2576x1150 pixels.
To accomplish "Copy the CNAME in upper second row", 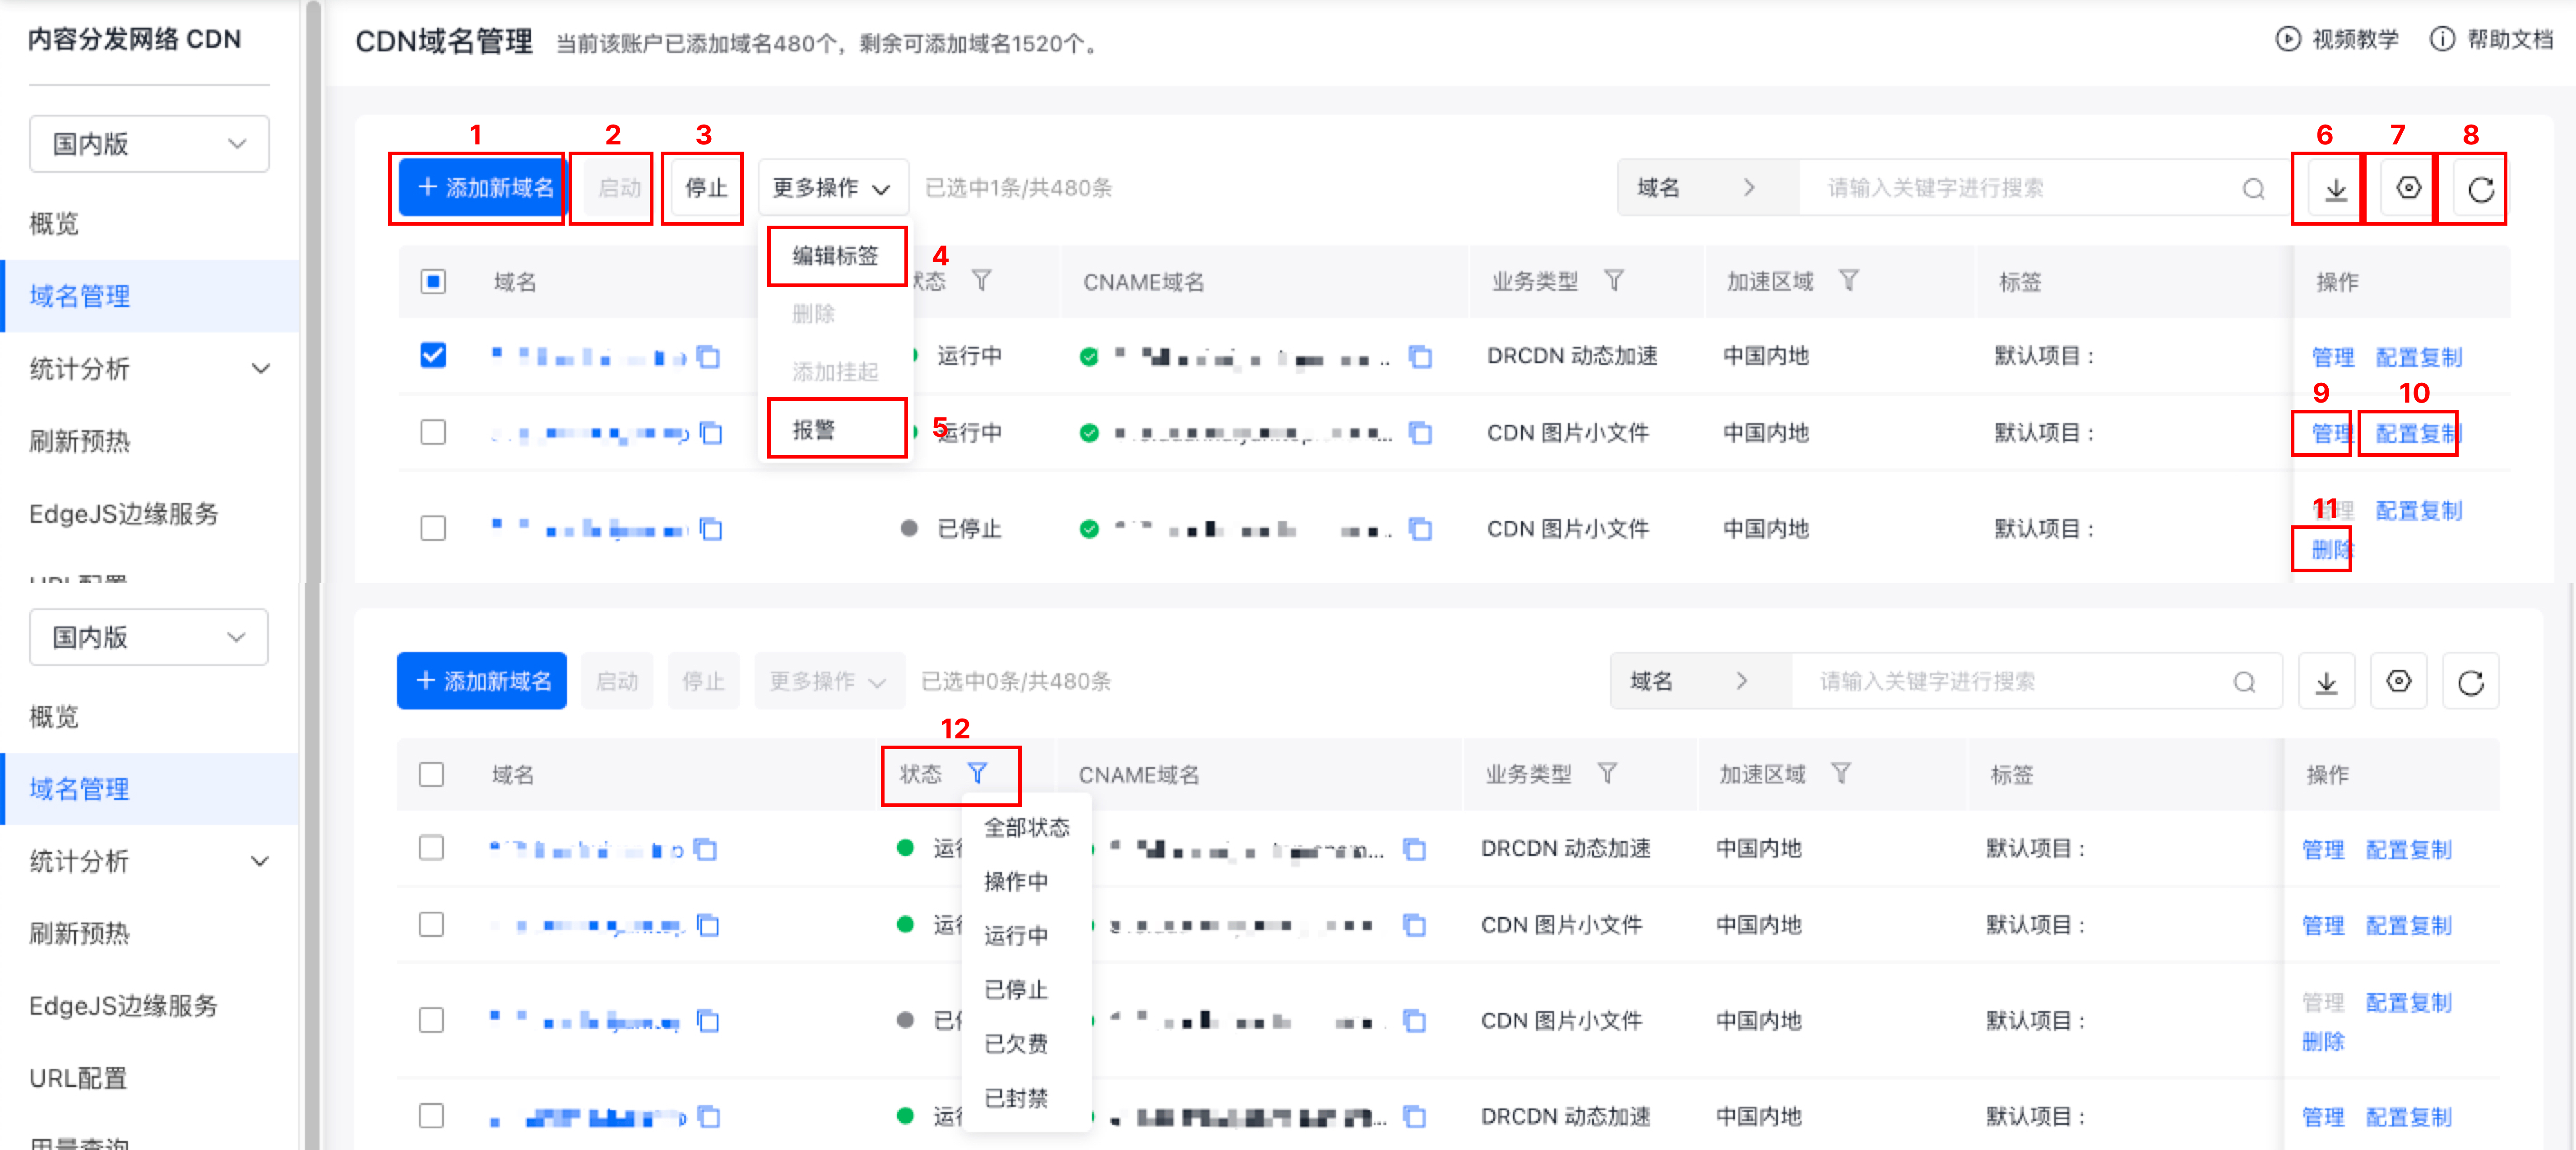I will tap(1420, 433).
